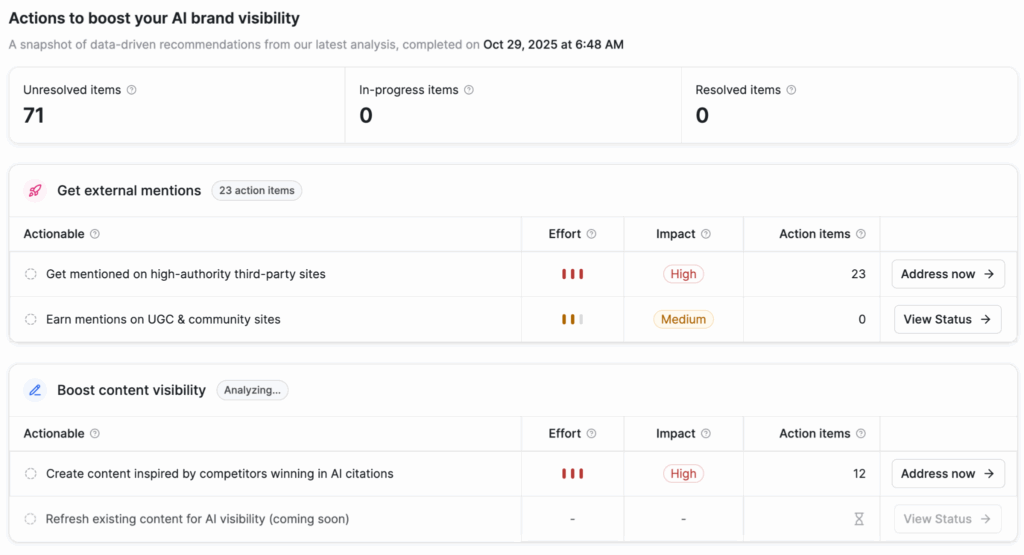The height and width of the screenshot is (555, 1024).
Task: Open View Status for UGC & community mentions
Action: click(947, 320)
